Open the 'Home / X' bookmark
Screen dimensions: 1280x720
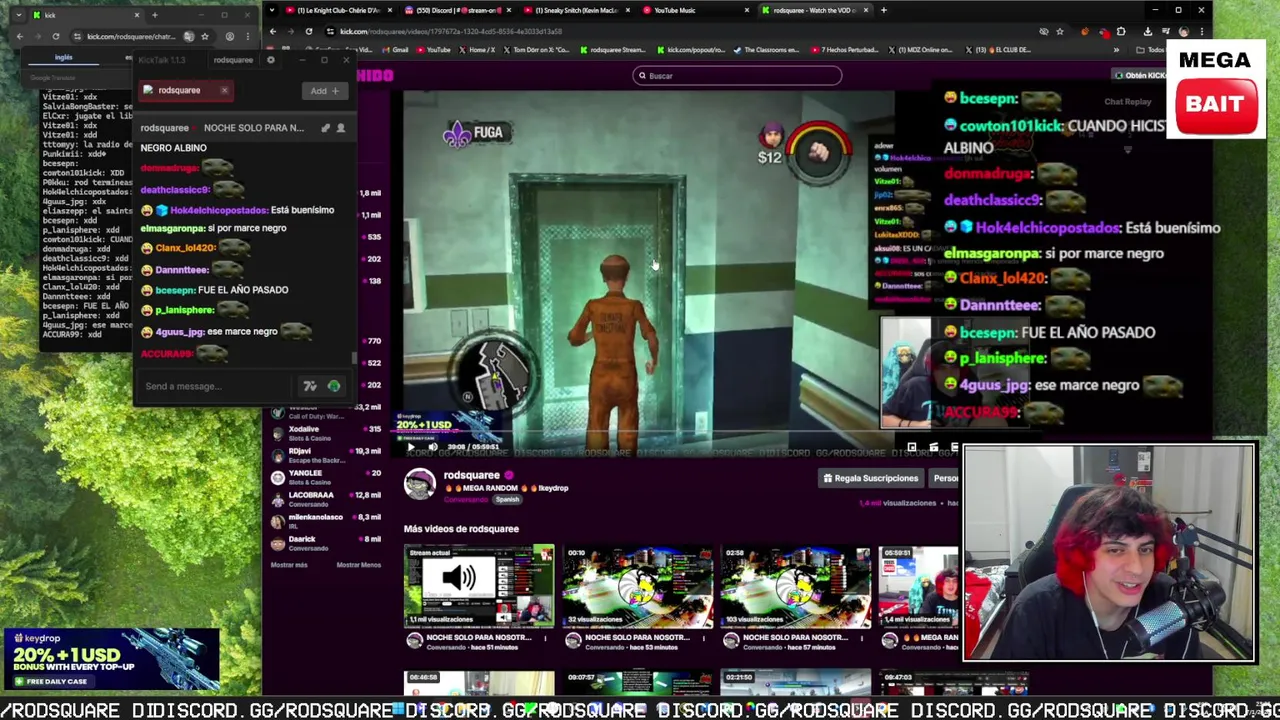(477, 50)
